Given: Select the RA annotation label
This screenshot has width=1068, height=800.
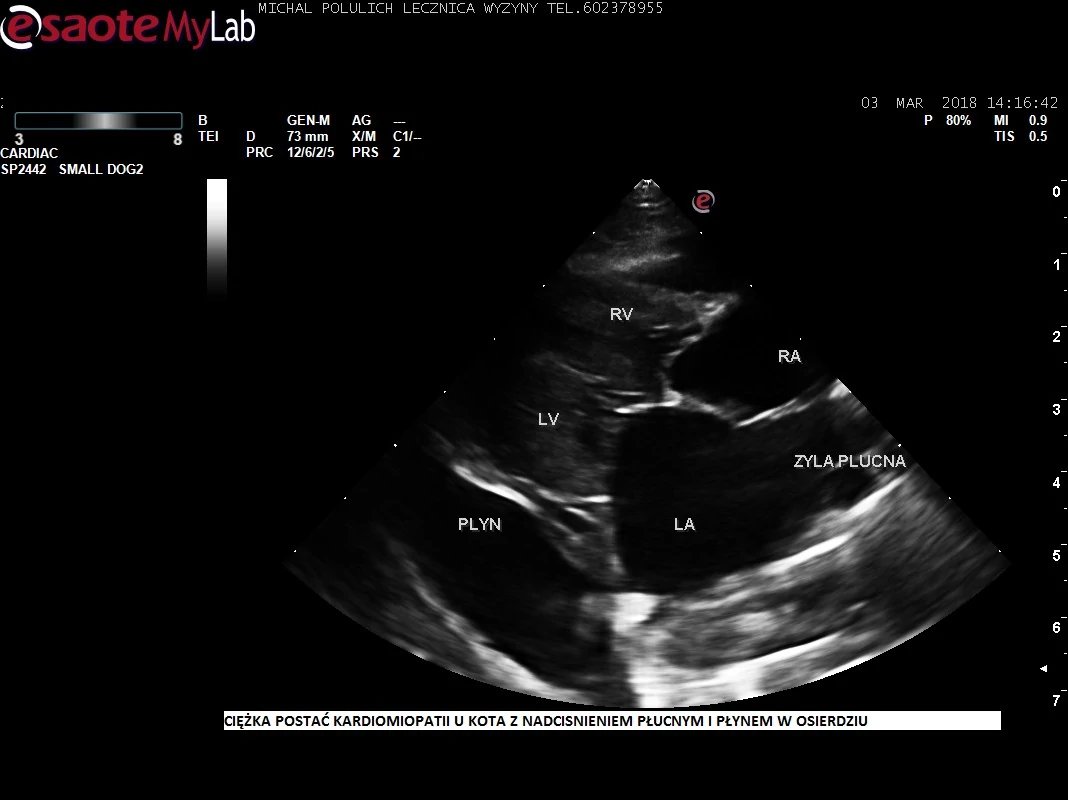Looking at the screenshot, I should (x=789, y=356).
